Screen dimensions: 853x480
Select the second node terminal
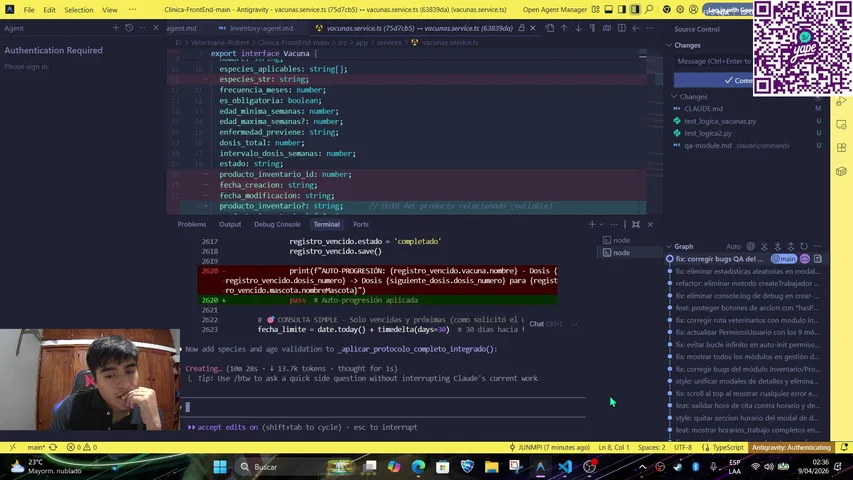click(617, 253)
